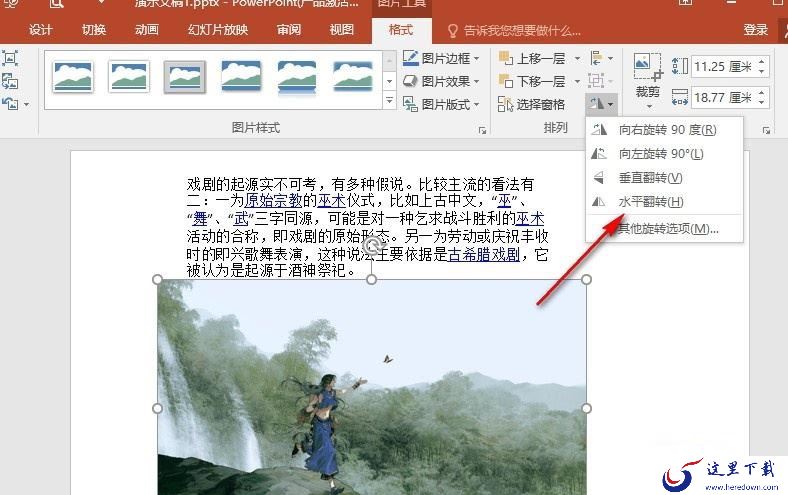Apply the first picture style thumbnail
The height and width of the screenshot is (495, 788).
click(73, 76)
